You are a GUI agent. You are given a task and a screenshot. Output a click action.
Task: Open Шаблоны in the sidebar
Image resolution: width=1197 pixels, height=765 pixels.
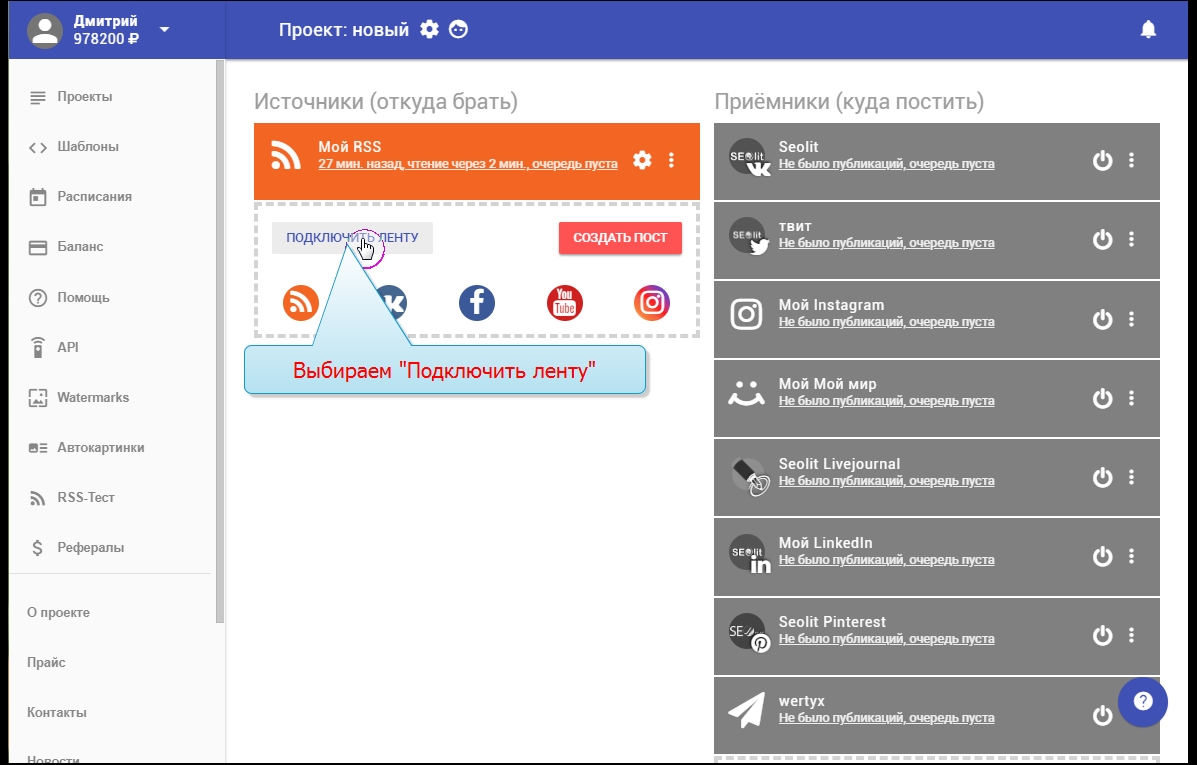point(88,147)
